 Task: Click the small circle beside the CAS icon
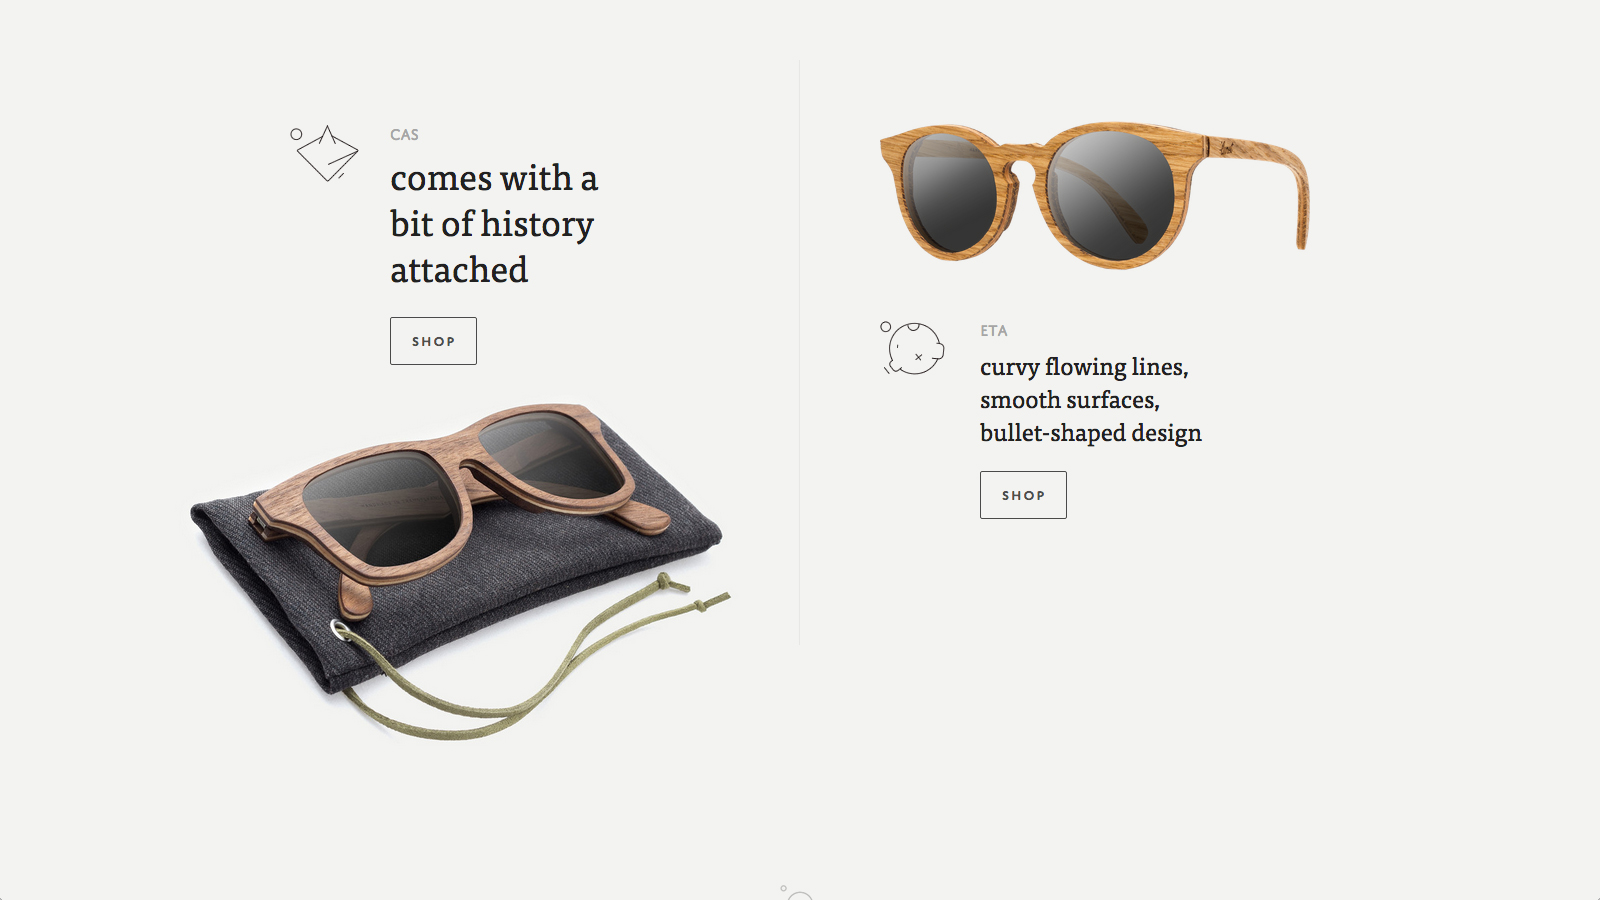coord(296,134)
